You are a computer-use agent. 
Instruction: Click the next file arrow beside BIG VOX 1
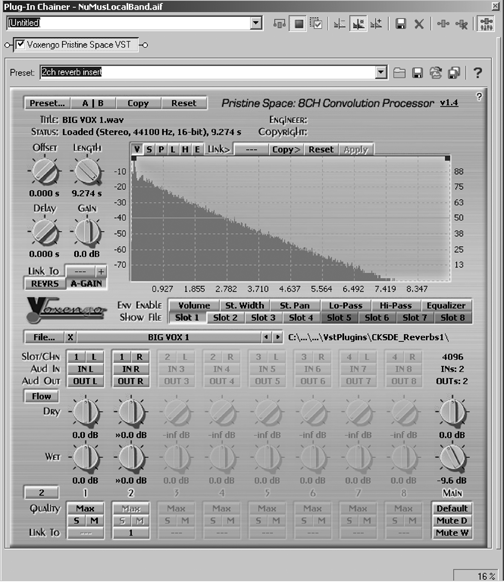277,337
